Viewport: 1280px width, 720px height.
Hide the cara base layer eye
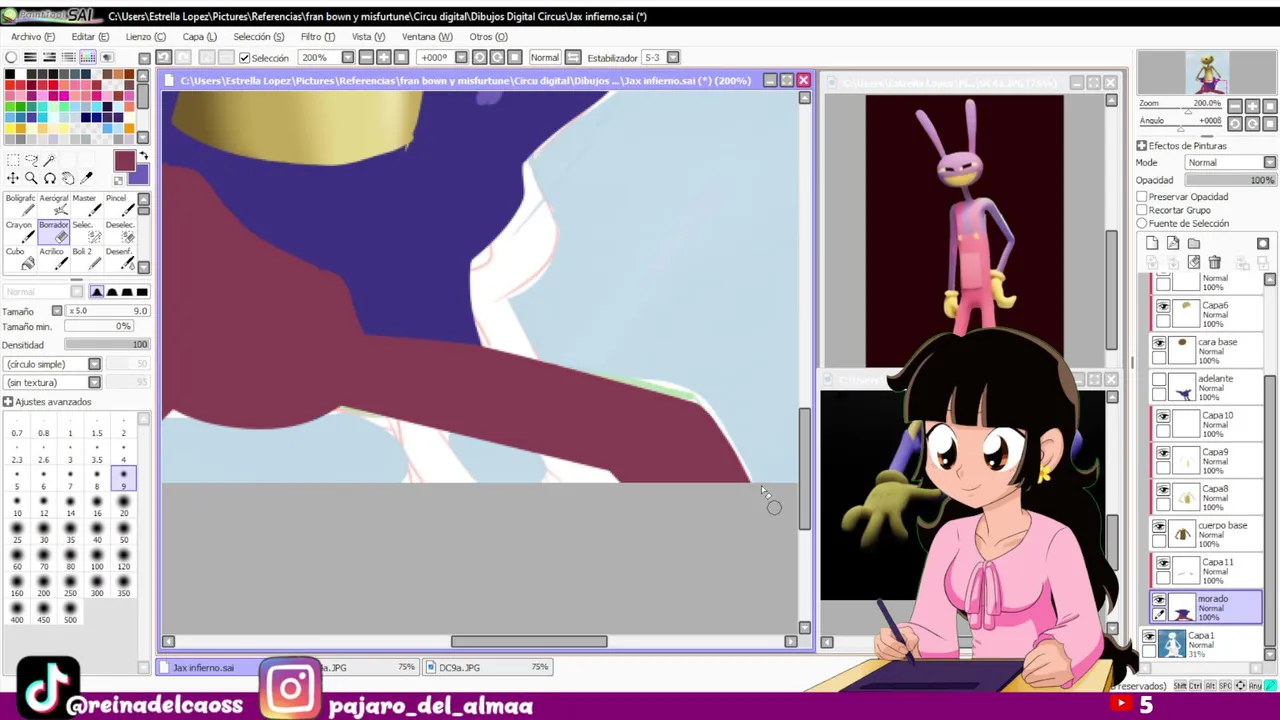tap(1159, 343)
